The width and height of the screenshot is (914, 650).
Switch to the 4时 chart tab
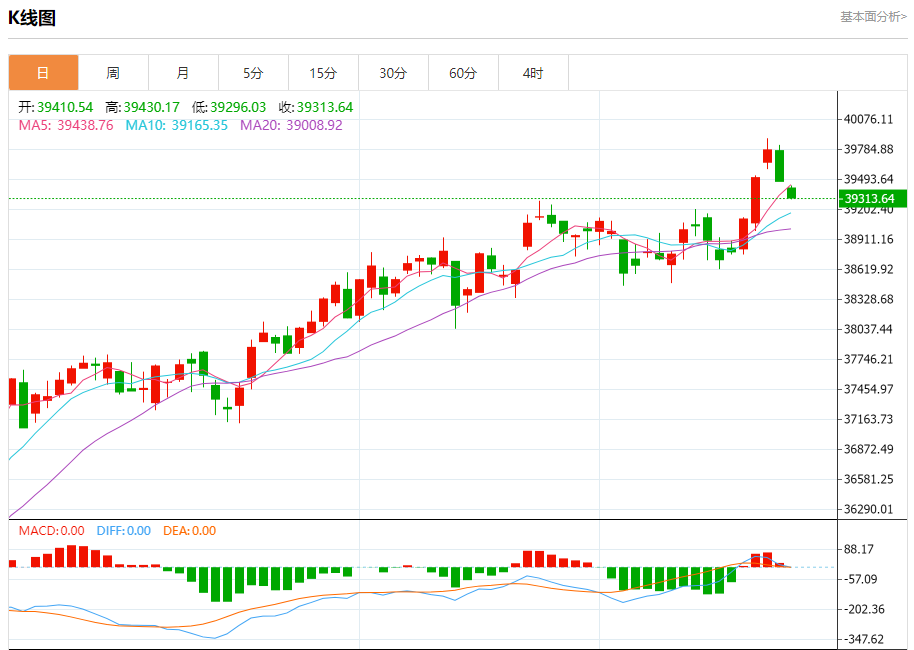tap(533, 73)
